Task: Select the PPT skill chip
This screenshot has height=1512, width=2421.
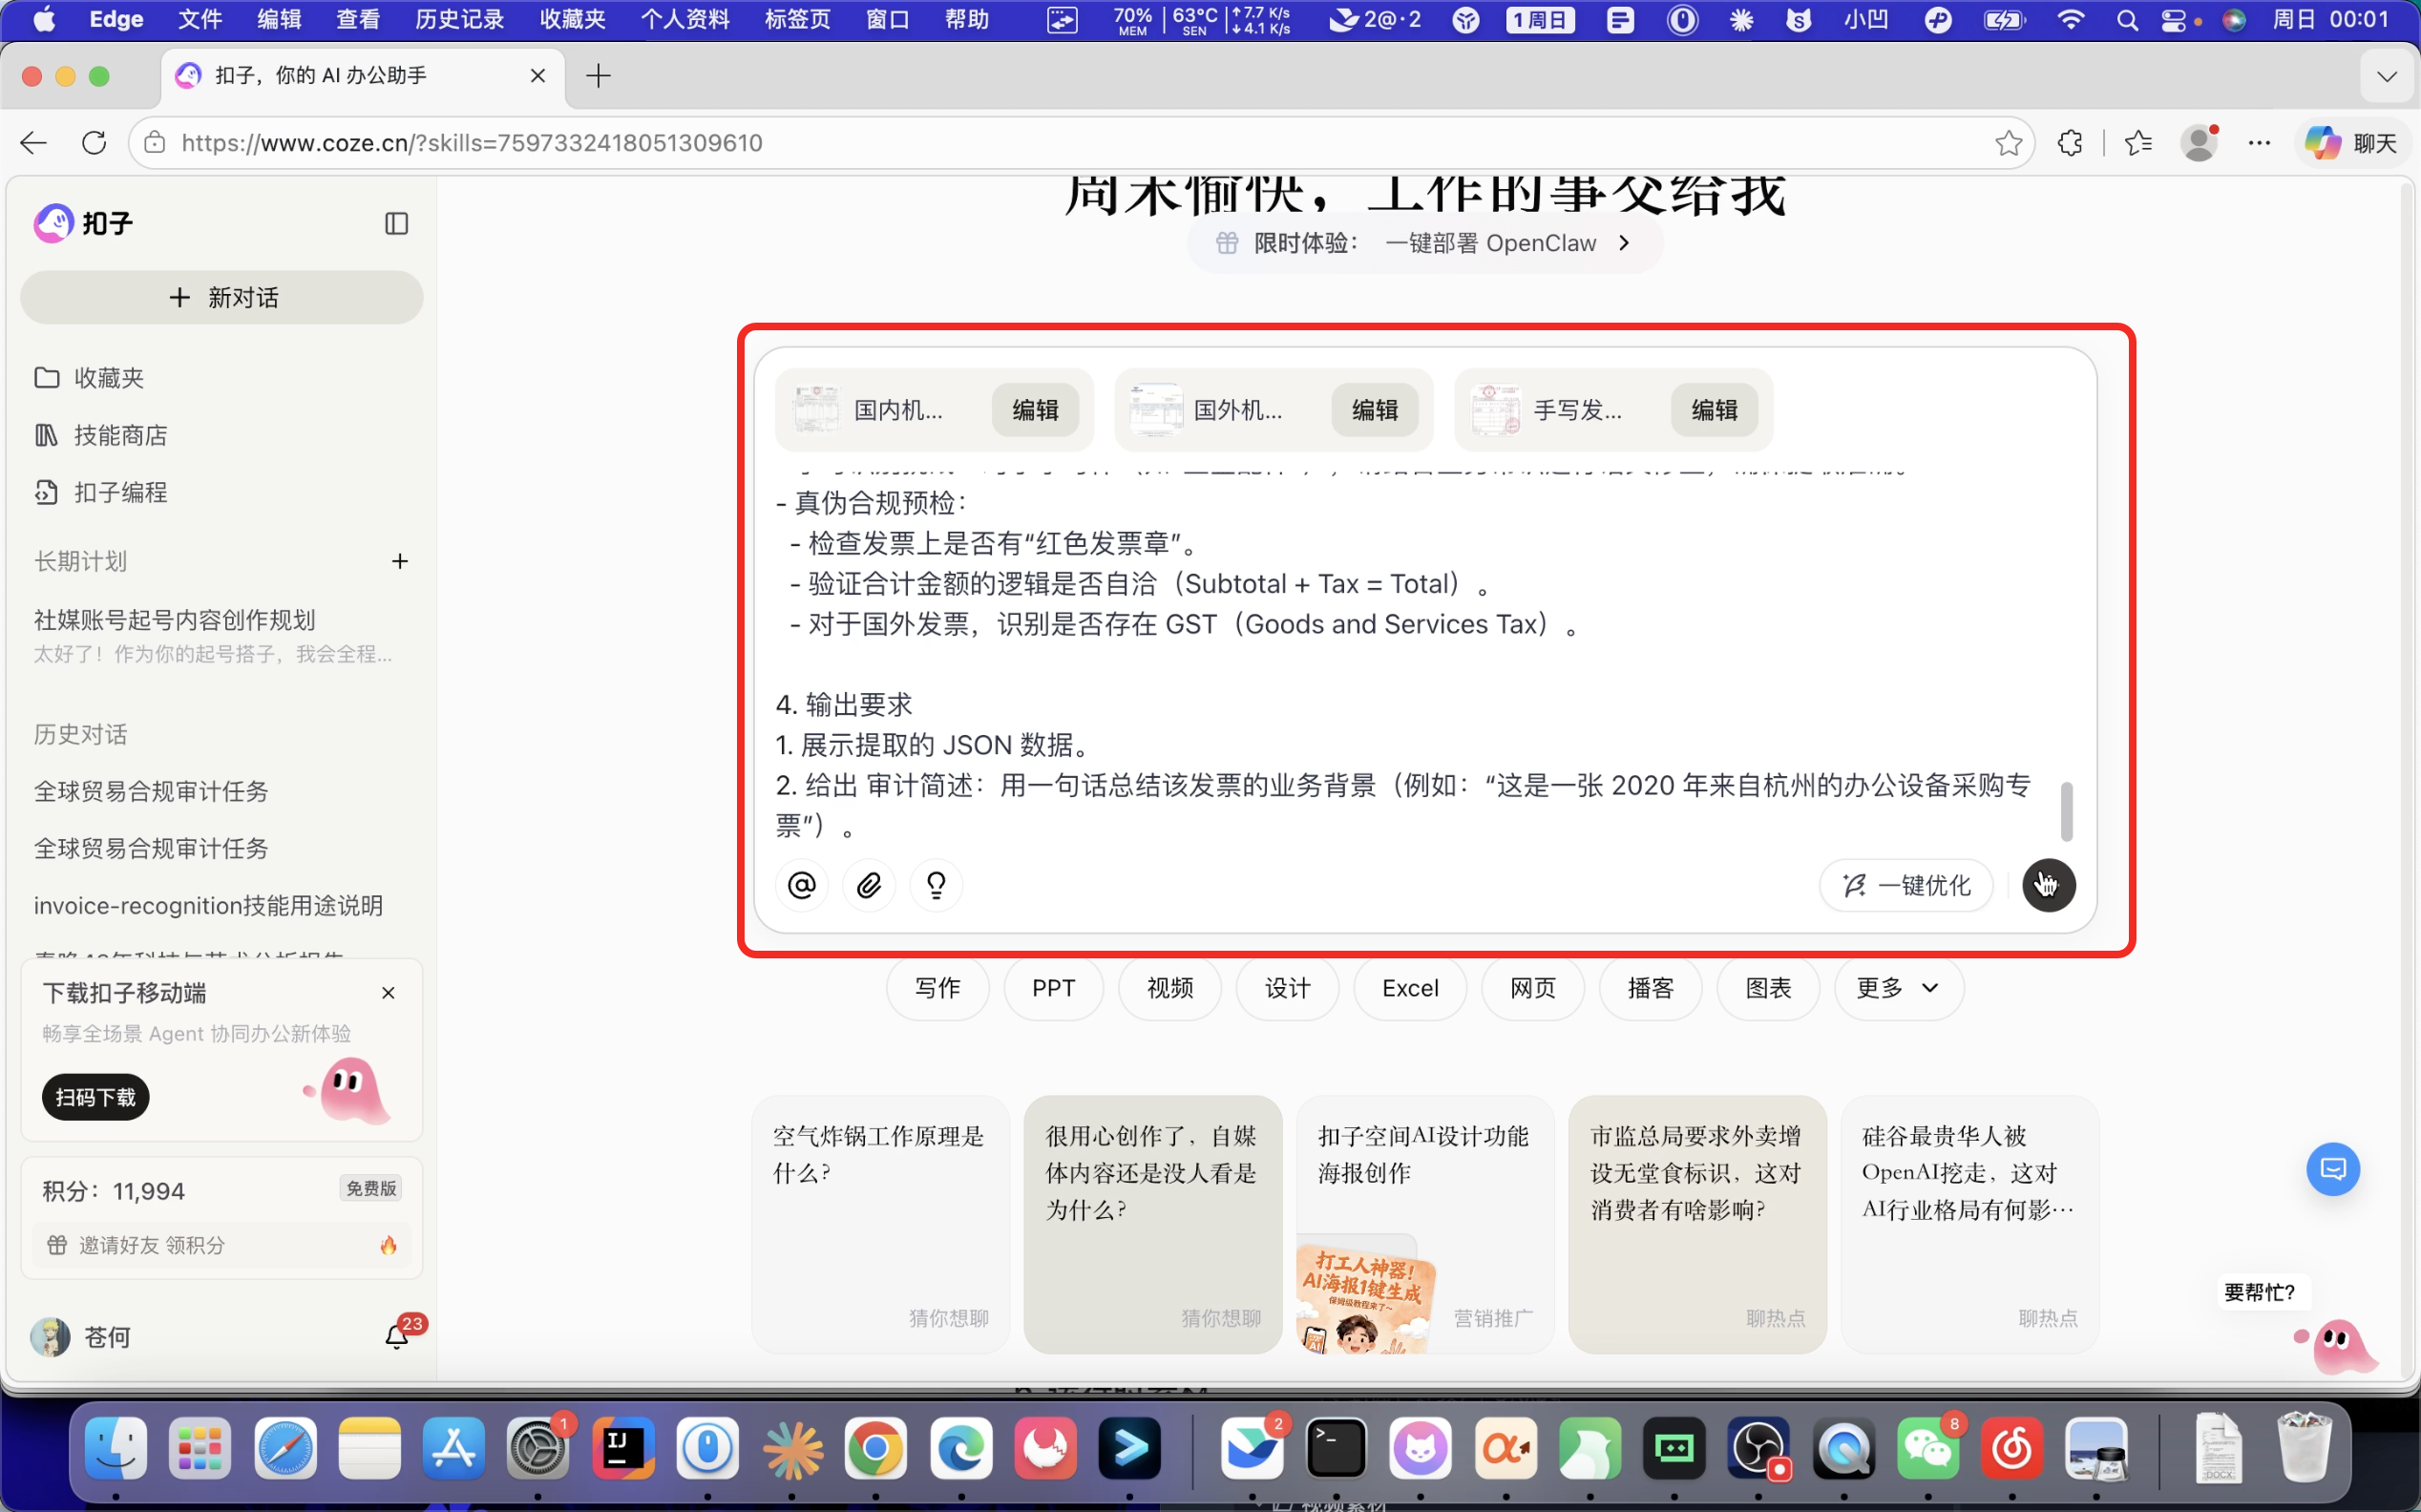Action: (x=1053, y=988)
